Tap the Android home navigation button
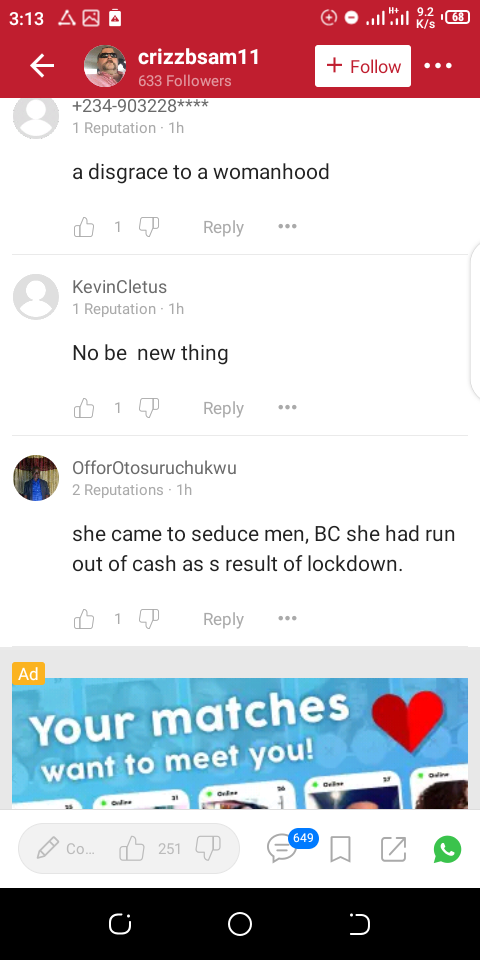Viewport: 480px width, 960px height. [240, 924]
